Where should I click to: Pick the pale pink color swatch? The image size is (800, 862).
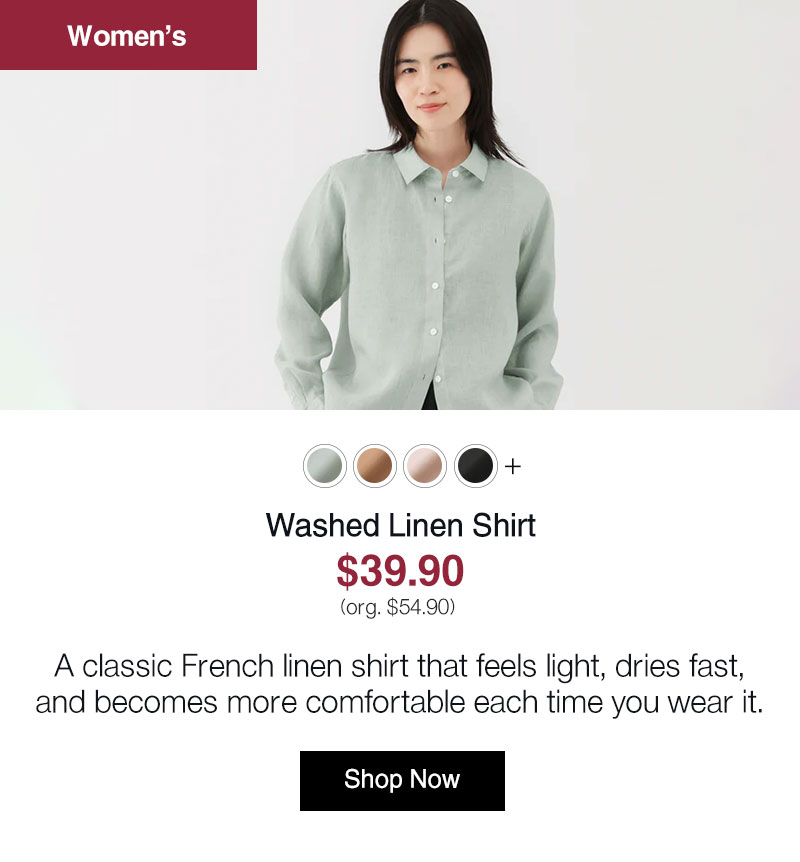click(424, 466)
